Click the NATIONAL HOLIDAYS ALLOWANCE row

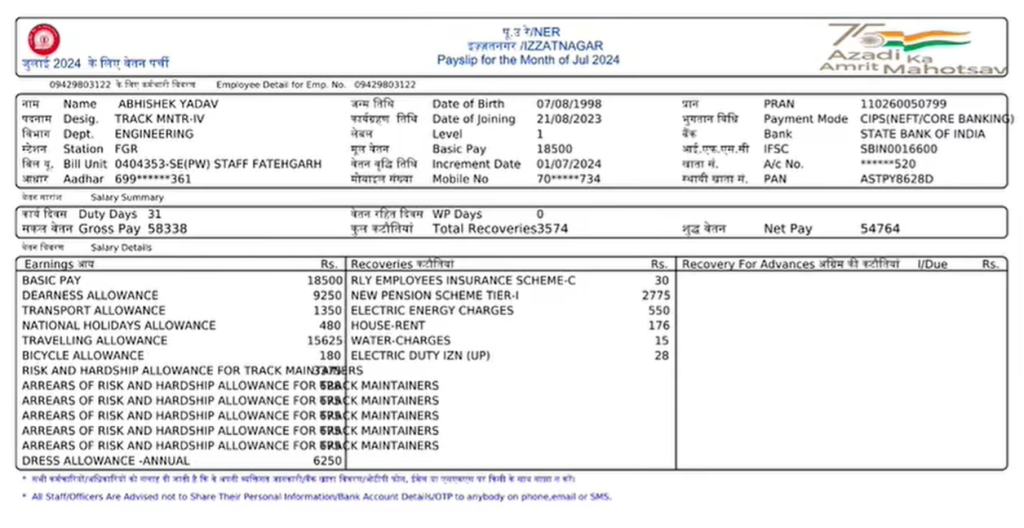pyautogui.click(x=182, y=325)
